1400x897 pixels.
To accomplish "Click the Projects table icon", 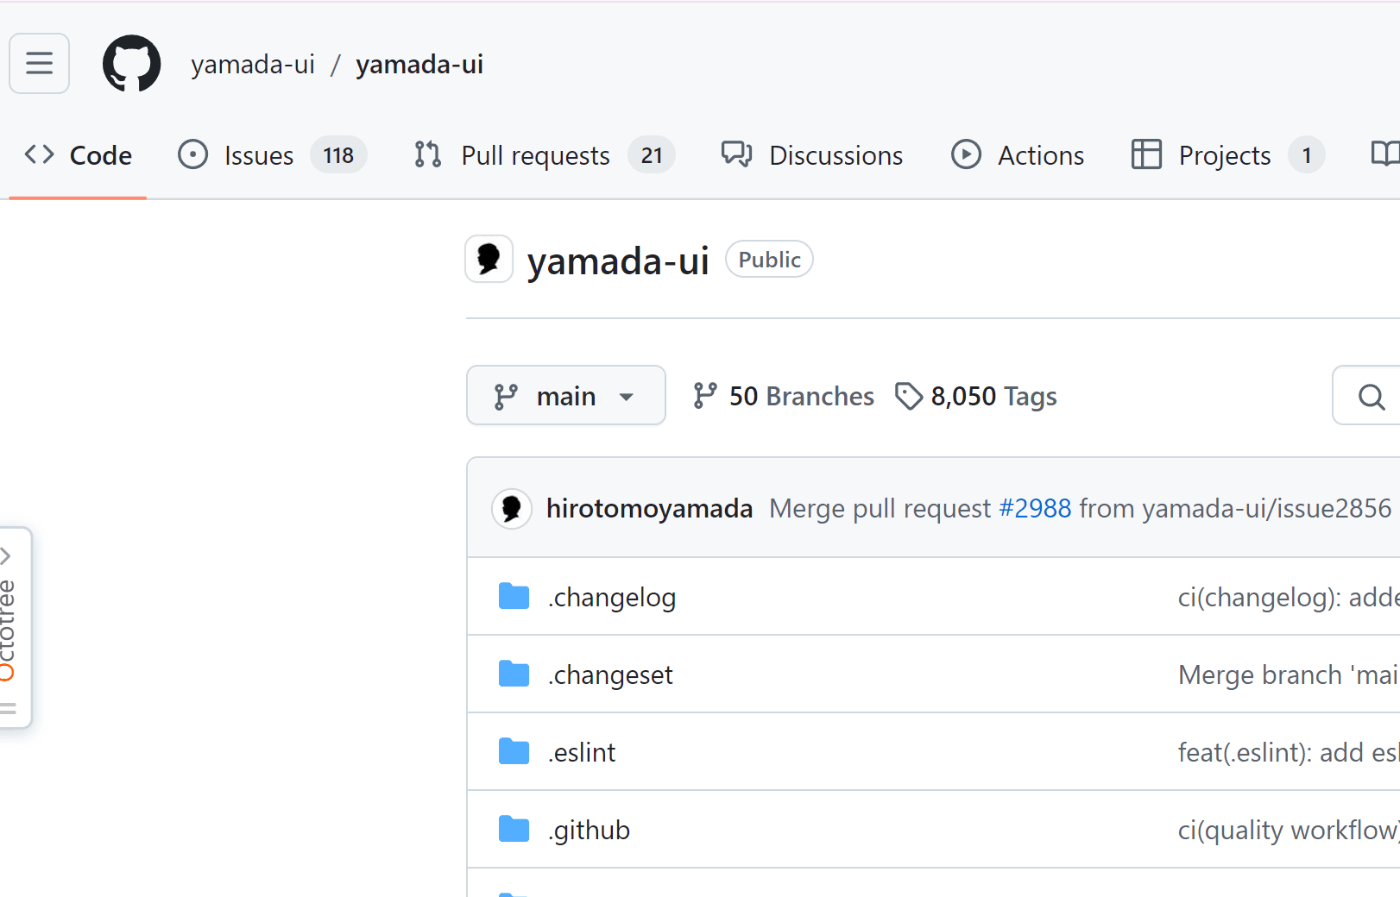I will coord(1146,154).
